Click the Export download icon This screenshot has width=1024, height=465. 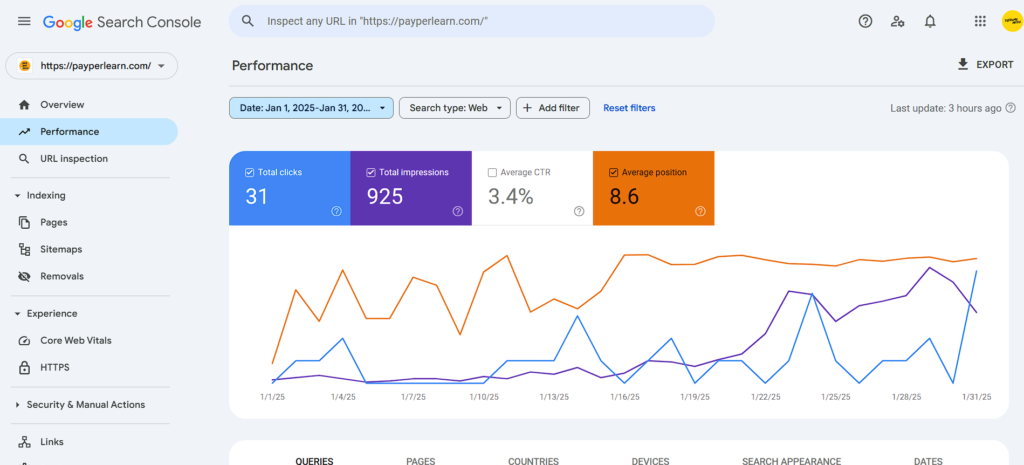coord(963,64)
